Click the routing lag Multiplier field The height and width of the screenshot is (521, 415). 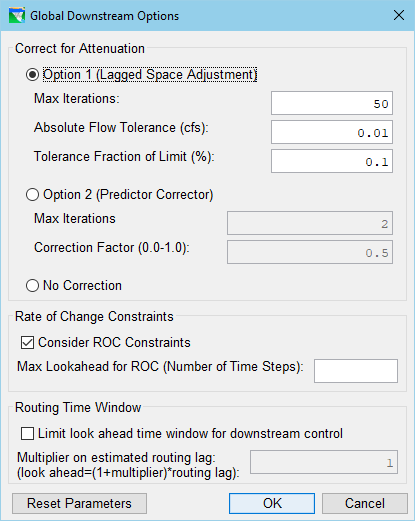click(324, 462)
